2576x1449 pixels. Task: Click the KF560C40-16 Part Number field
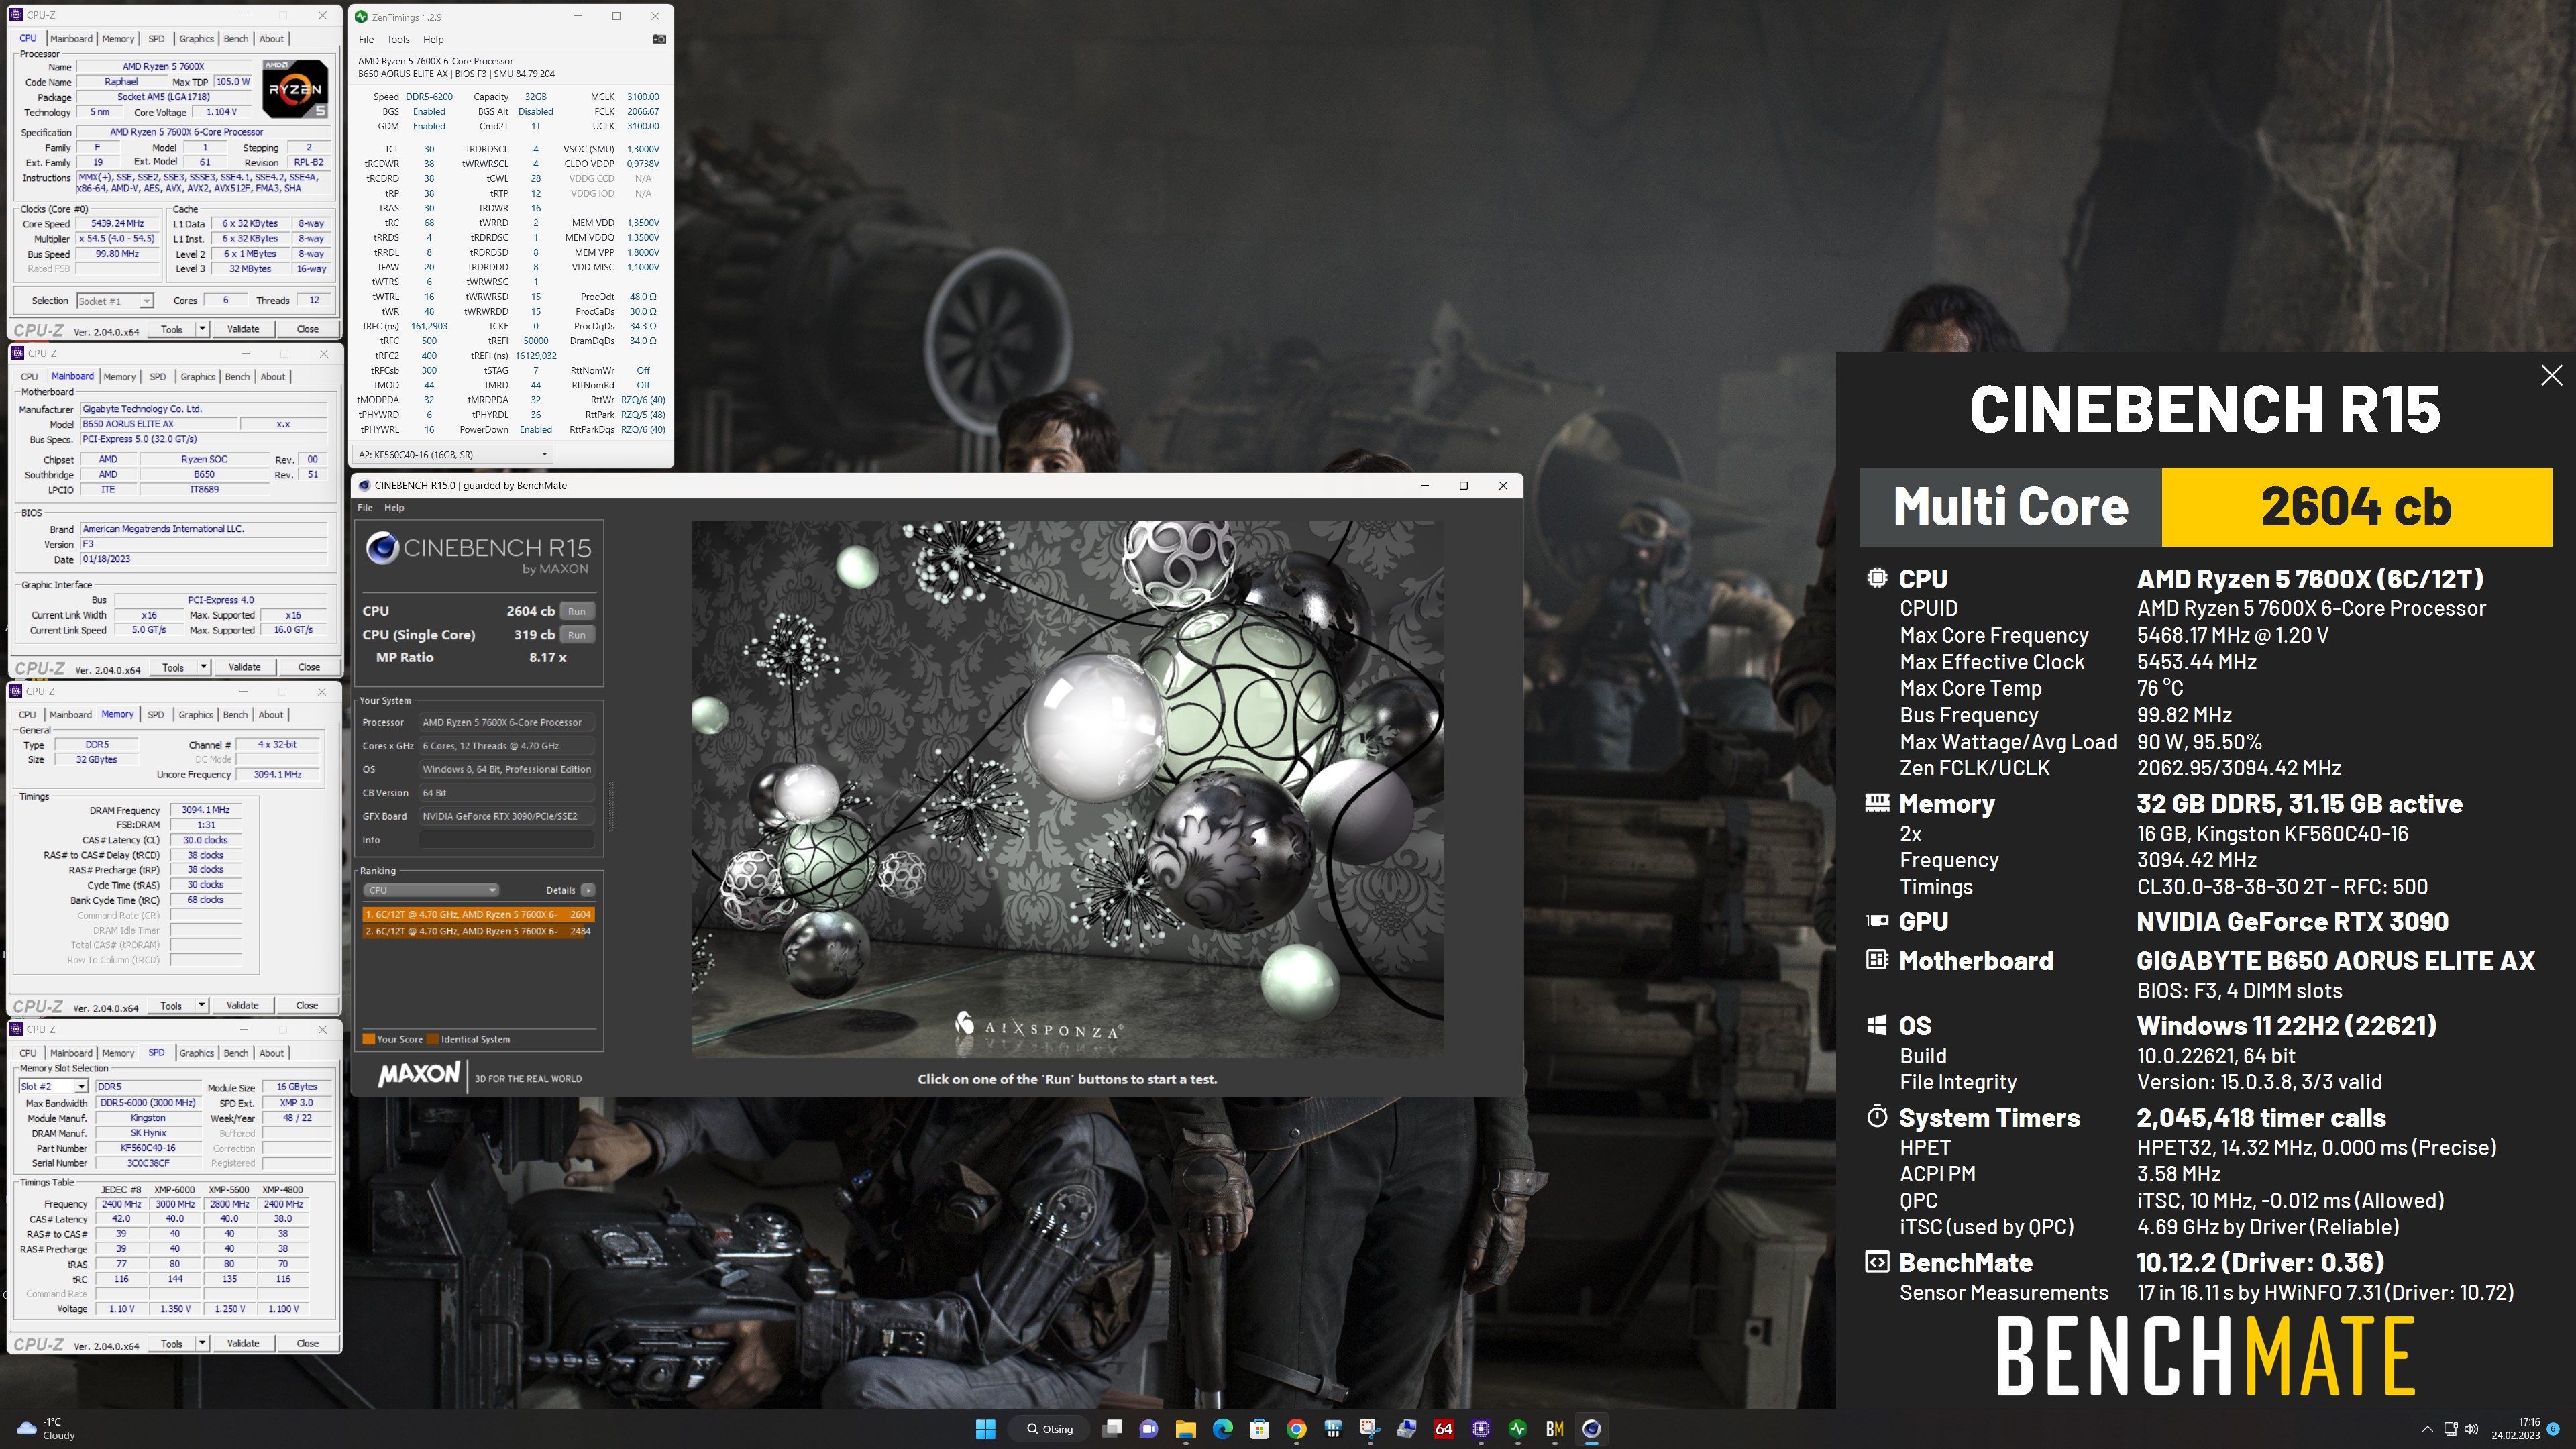click(x=148, y=1148)
